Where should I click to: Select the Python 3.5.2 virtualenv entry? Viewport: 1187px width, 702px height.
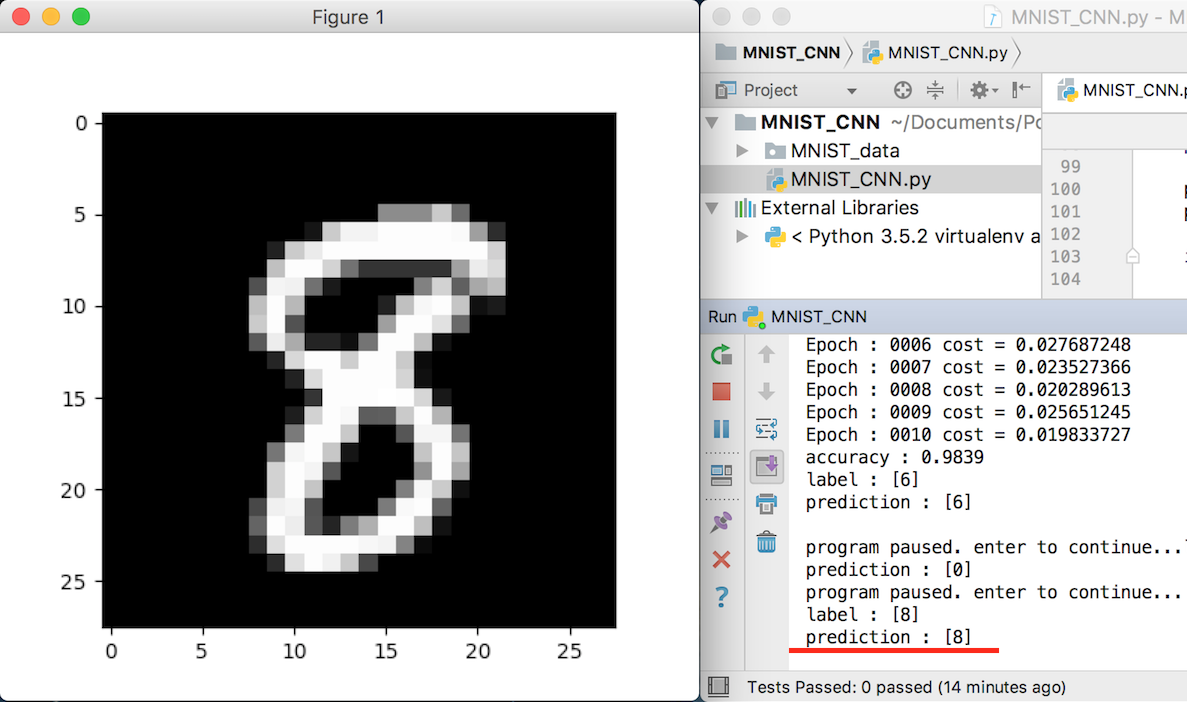click(902, 236)
